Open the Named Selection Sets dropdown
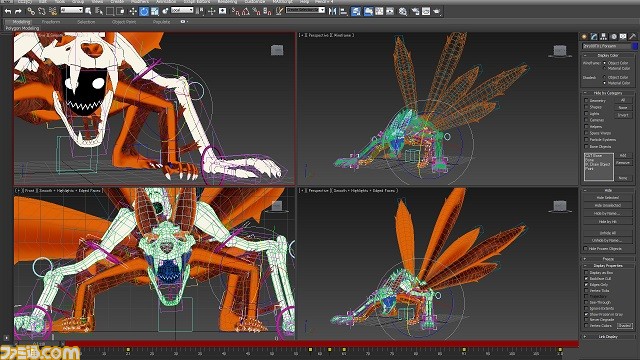 click(x=305, y=10)
